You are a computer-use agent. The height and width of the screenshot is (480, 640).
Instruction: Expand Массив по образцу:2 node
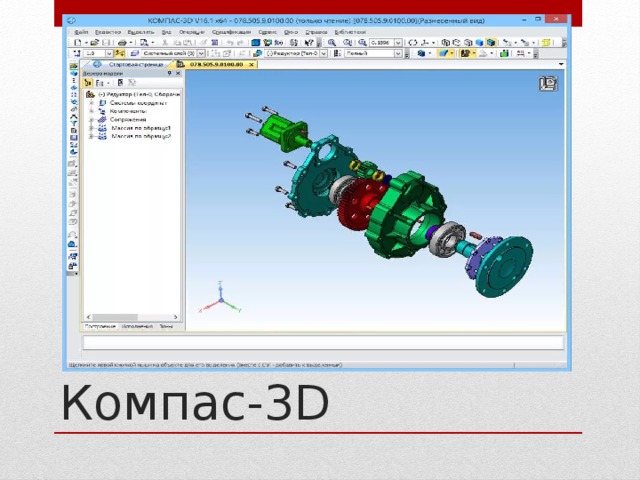click(x=91, y=136)
